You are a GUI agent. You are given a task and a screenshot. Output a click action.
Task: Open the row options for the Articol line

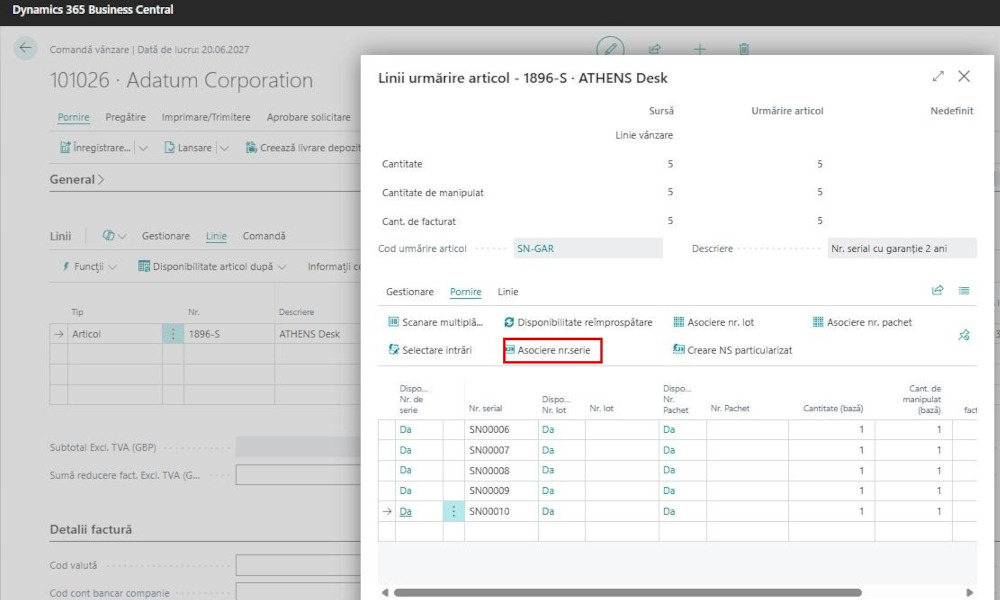pyautogui.click(x=173, y=333)
